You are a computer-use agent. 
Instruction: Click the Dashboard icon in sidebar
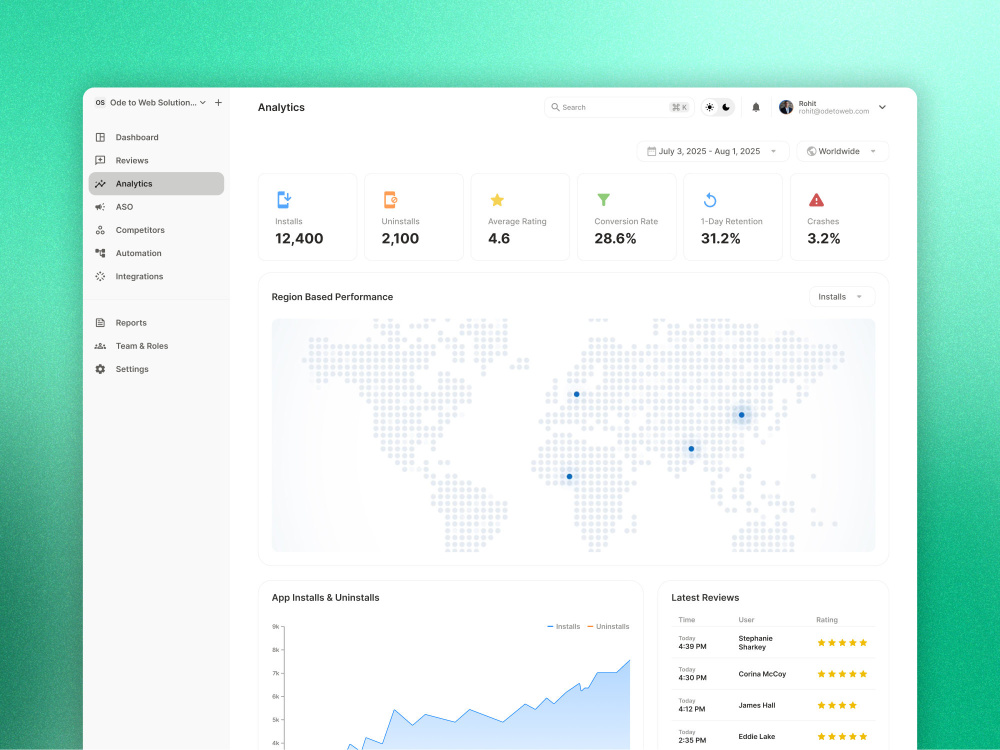(x=100, y=137)
